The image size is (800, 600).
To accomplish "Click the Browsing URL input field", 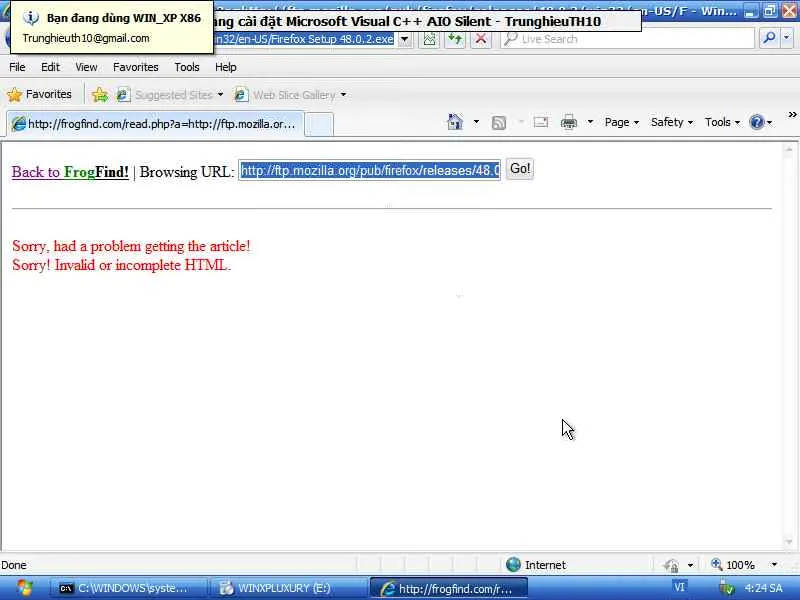I will 369,170.
